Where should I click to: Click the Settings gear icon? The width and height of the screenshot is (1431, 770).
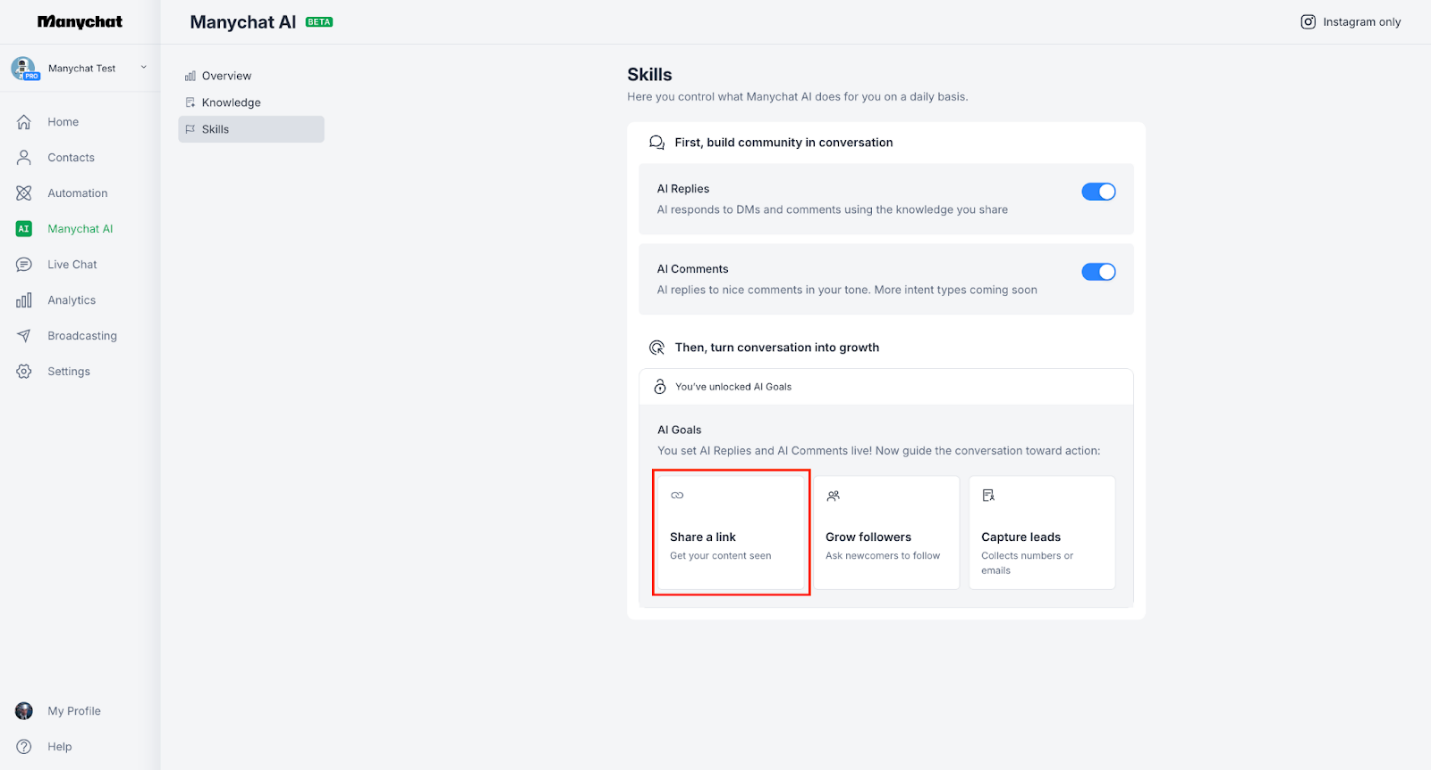[24, 371]
